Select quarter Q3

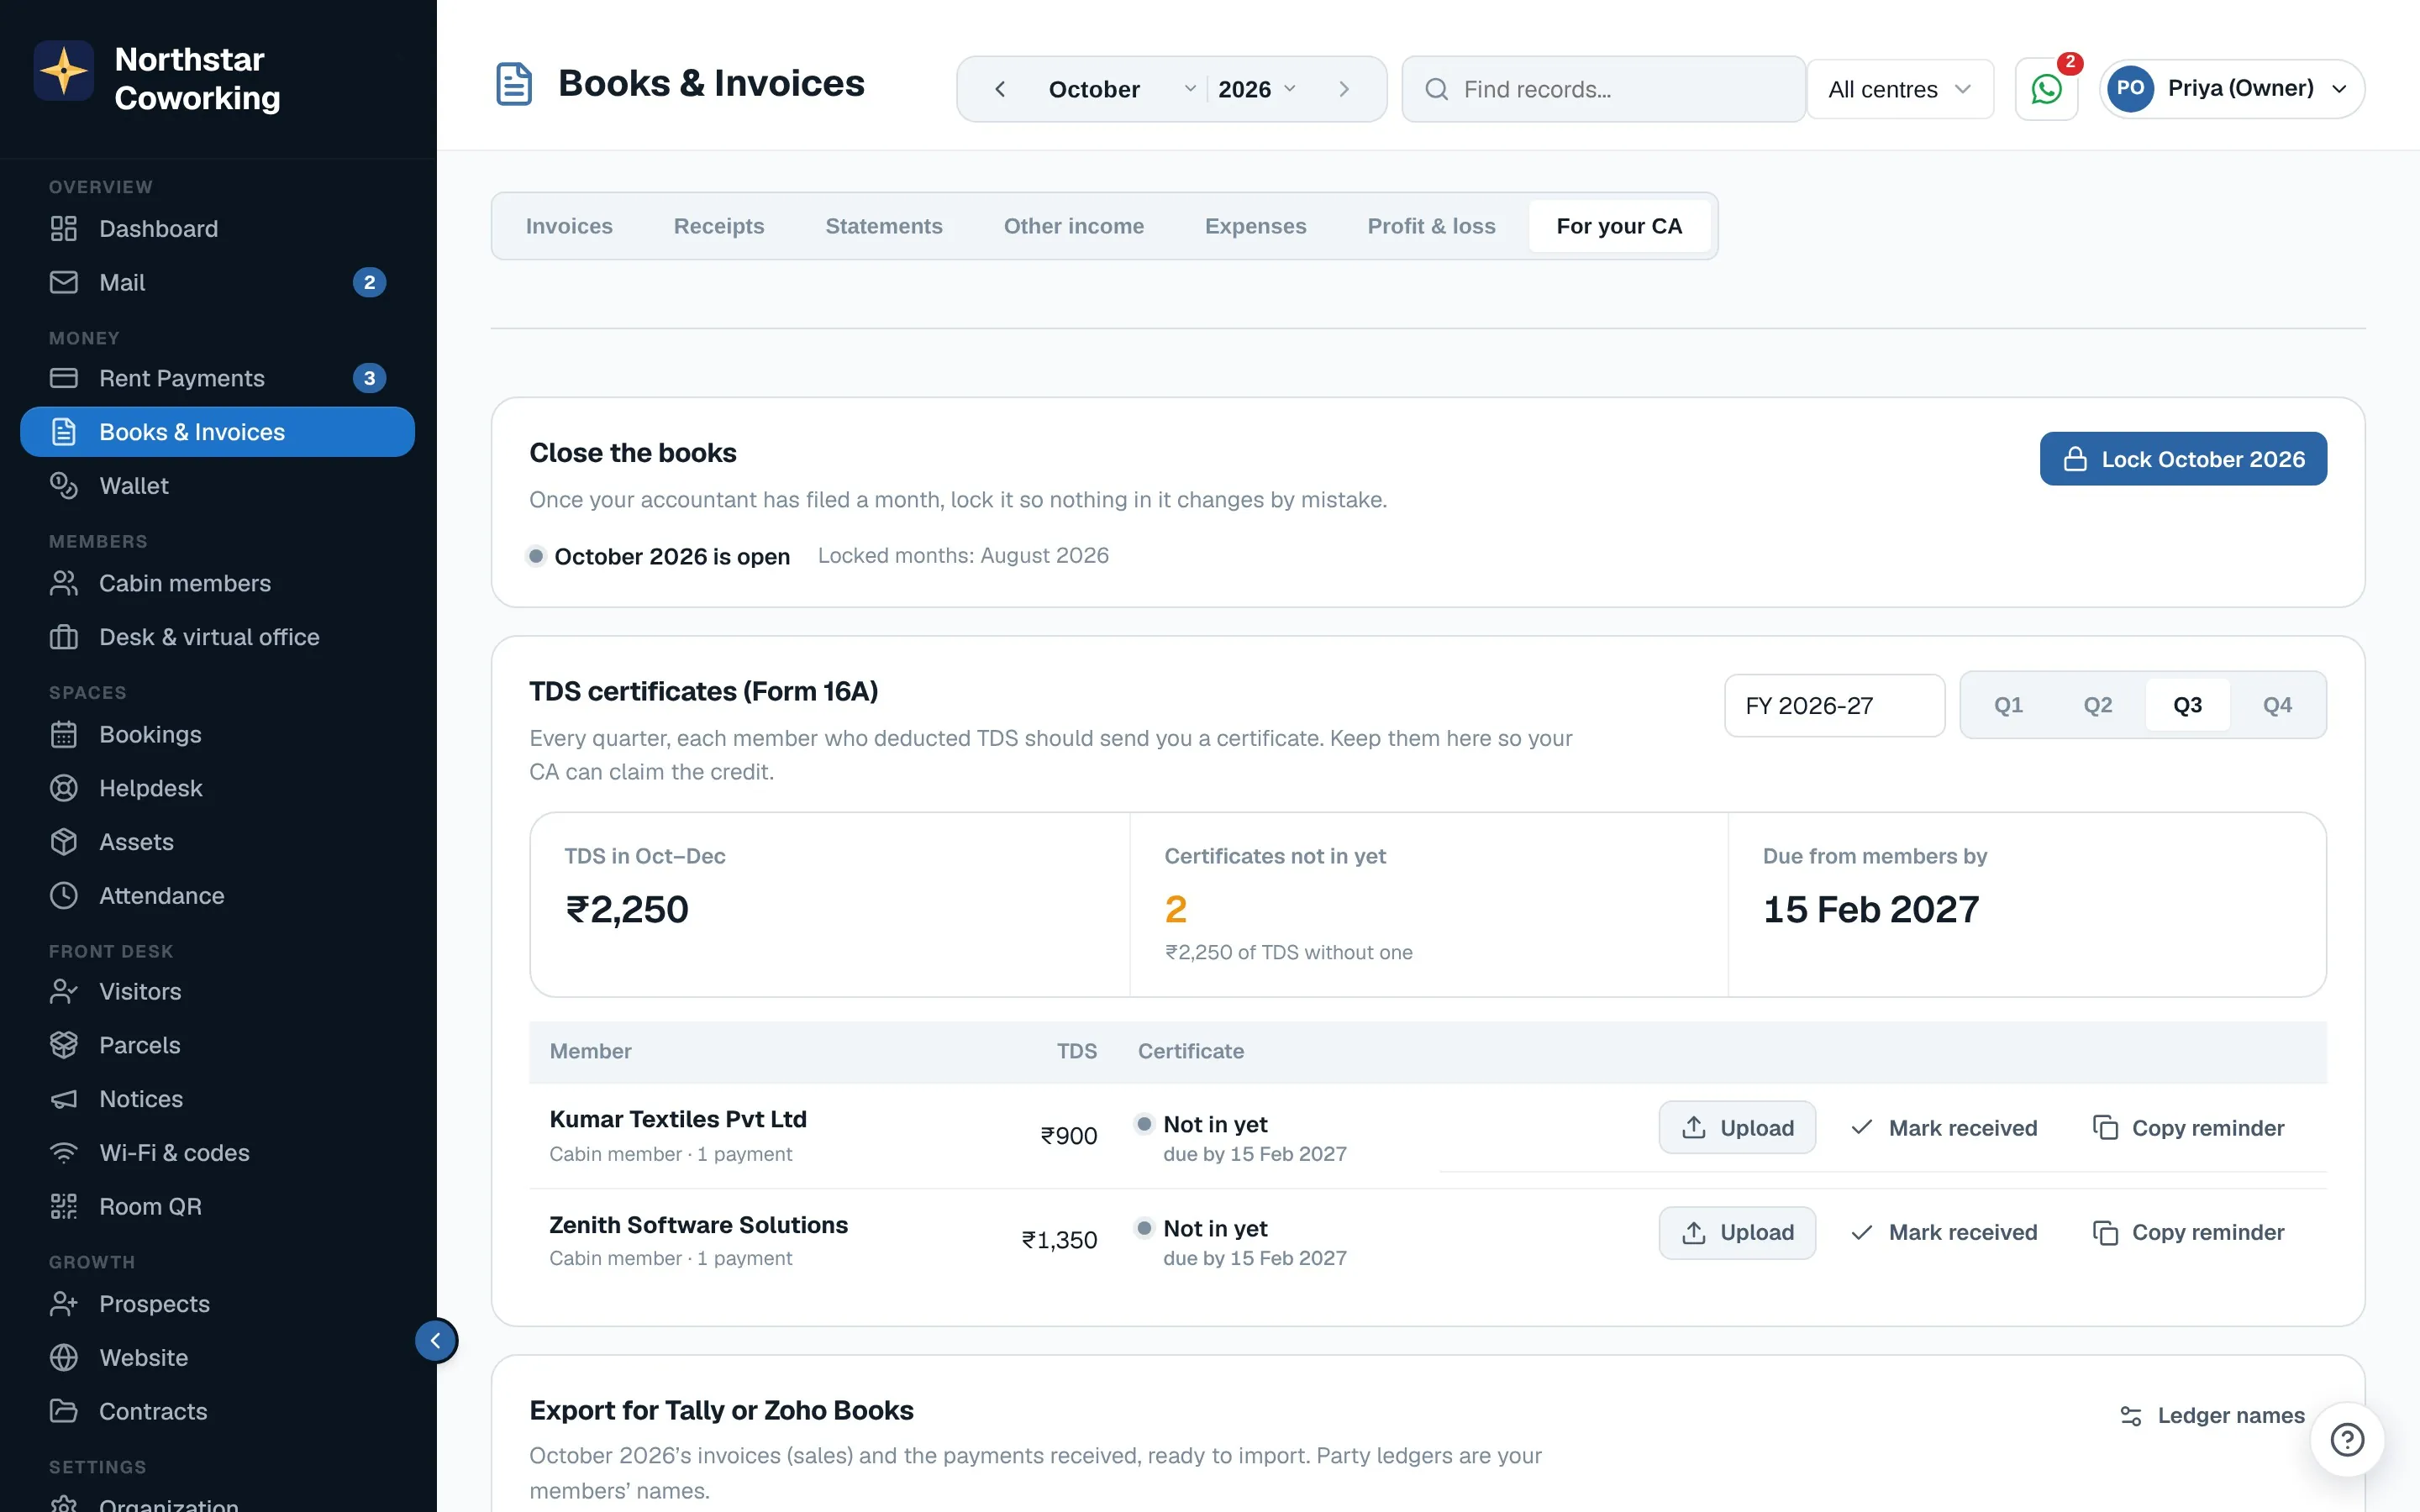(2187, 705)
